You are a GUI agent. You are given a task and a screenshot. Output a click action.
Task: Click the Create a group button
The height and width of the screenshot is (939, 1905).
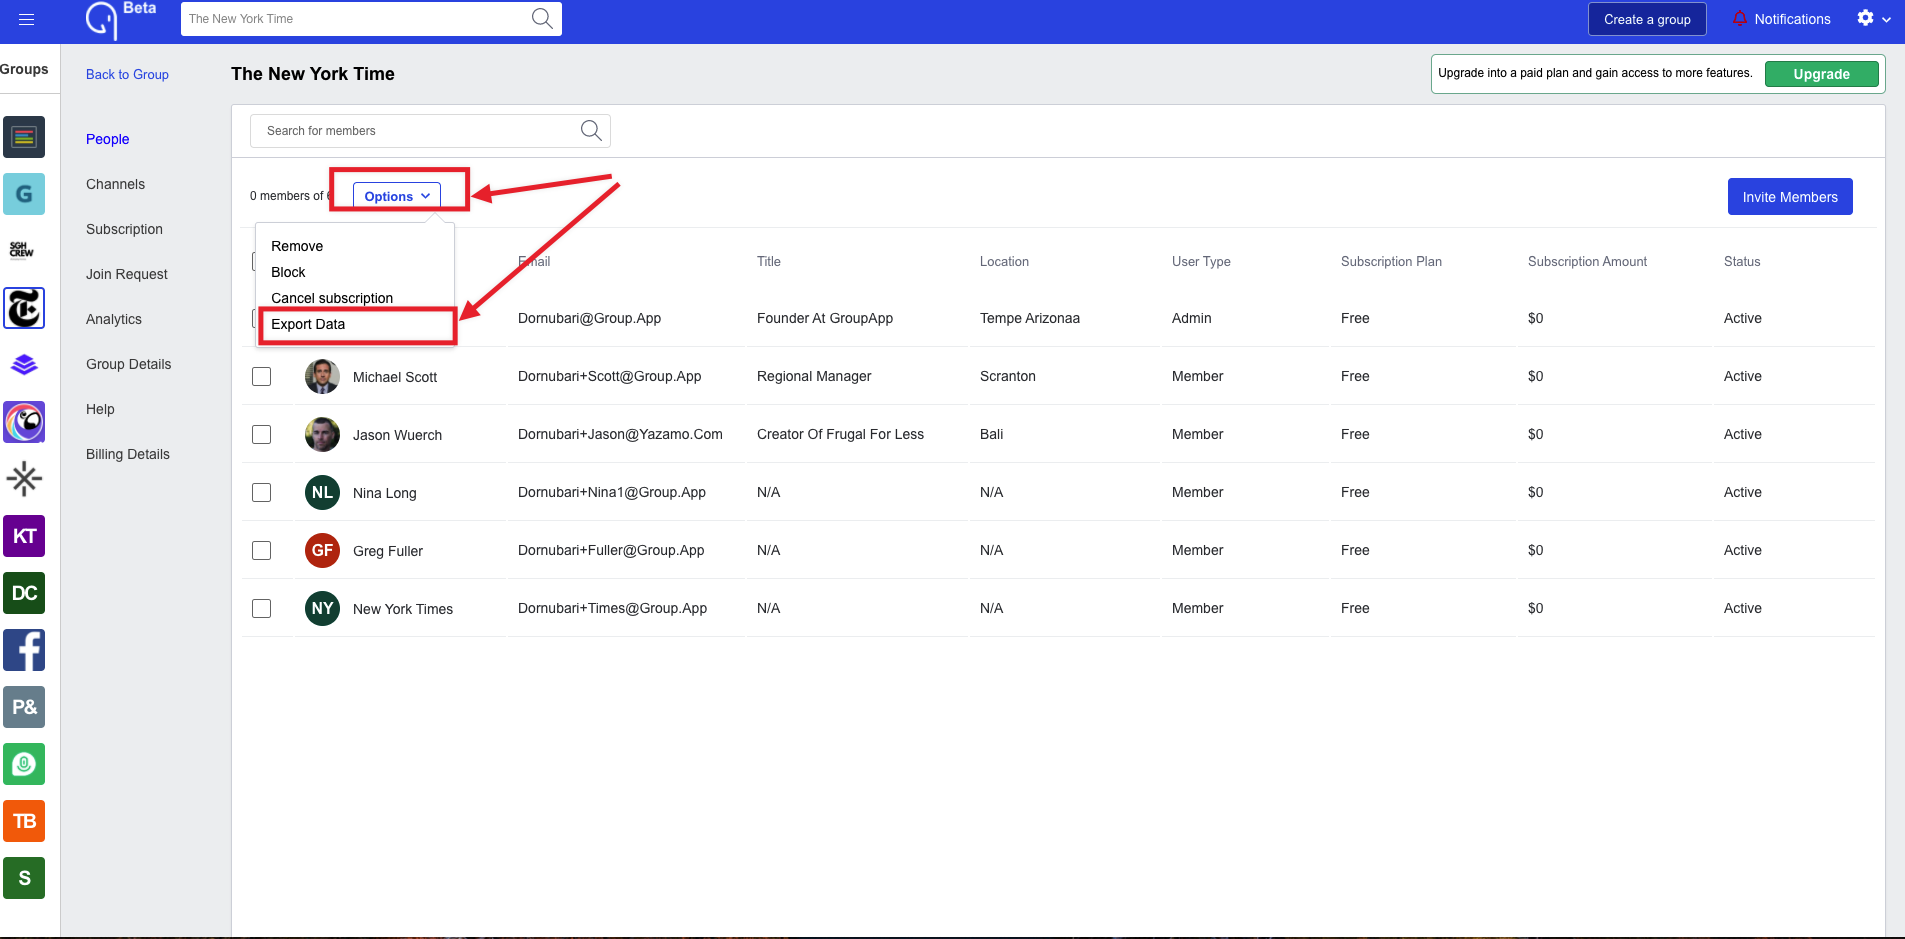[x=1647, y=19]
